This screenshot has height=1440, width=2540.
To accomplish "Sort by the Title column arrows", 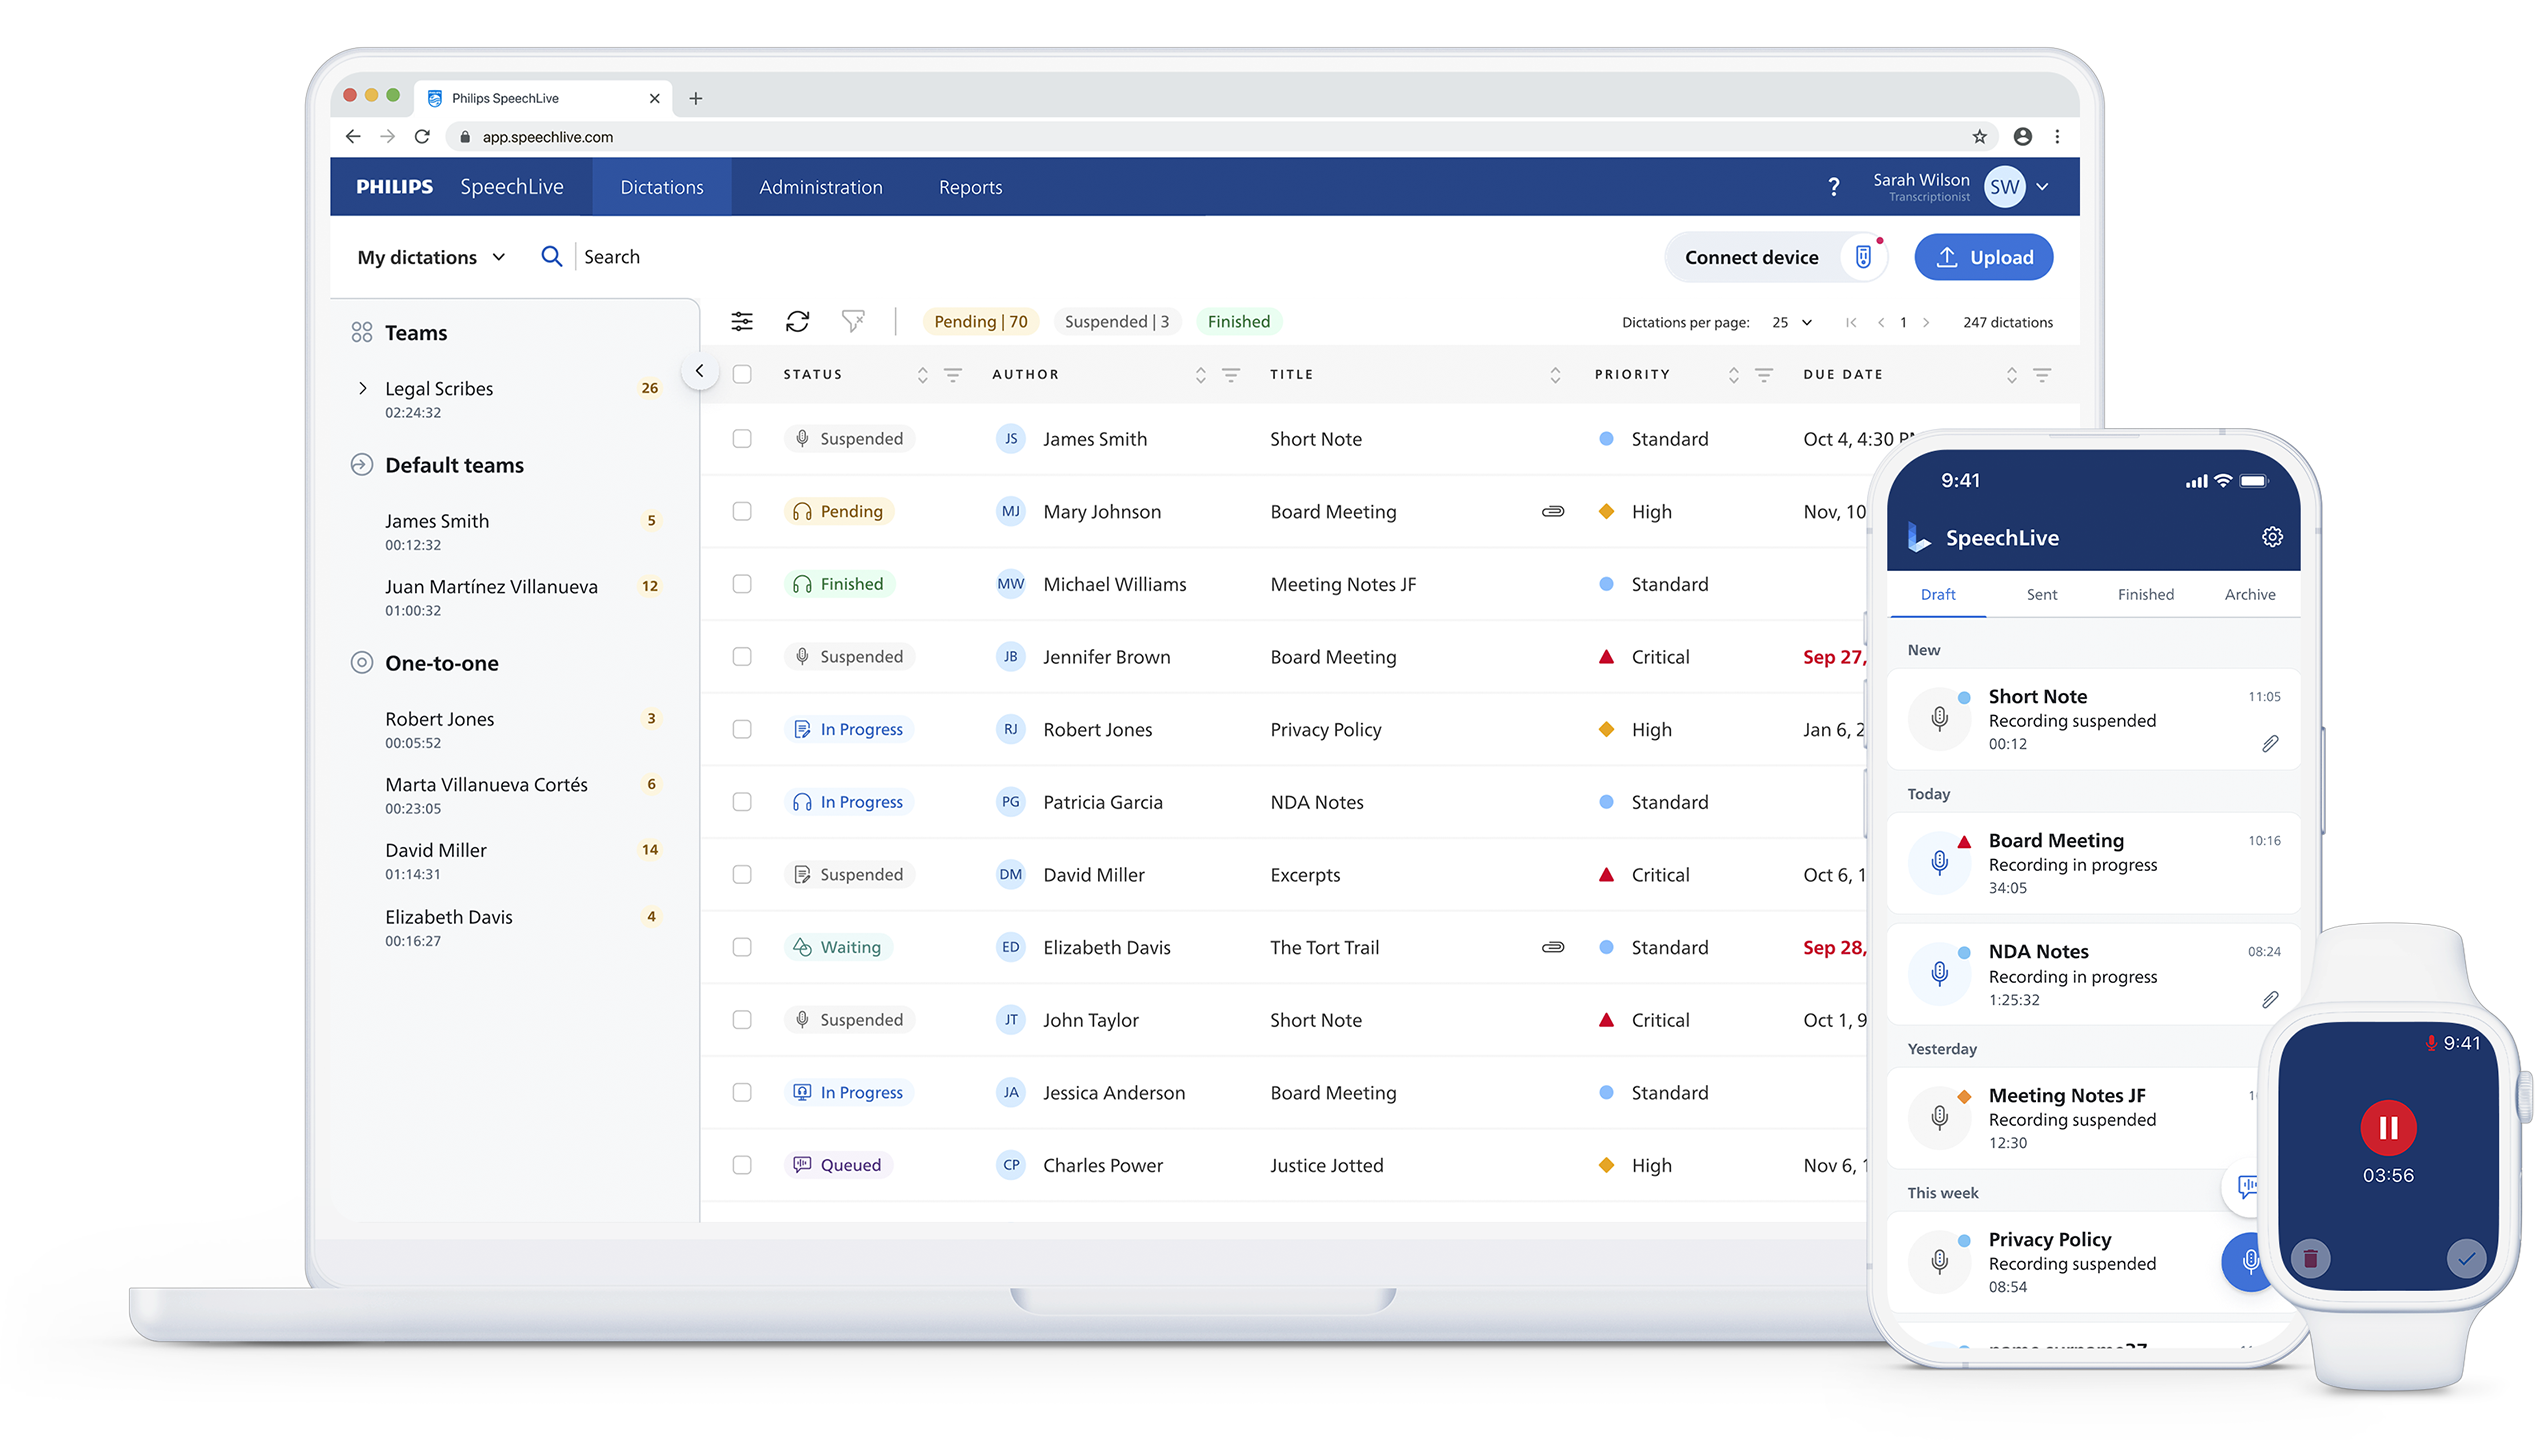I will coord(1554,375).
